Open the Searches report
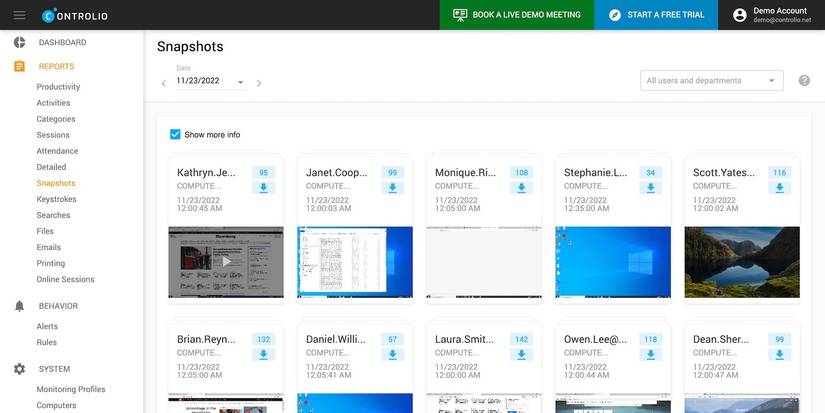Image resolution: width=825 pixels, height=413 pixels. point(53,215)
